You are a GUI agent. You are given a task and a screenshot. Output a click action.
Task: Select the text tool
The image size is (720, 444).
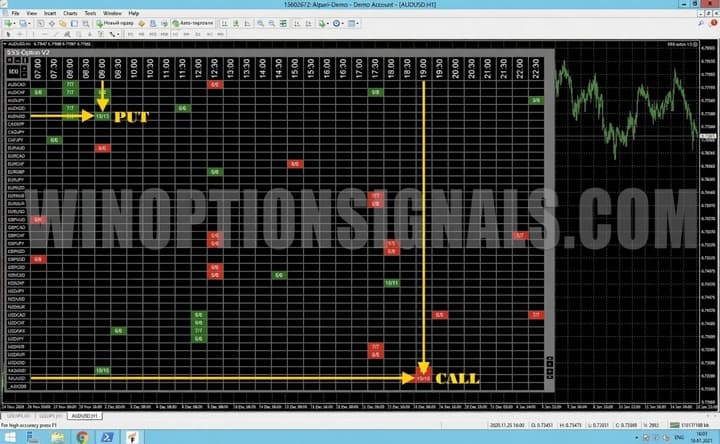pyautogui.click(x=90, y=34)
